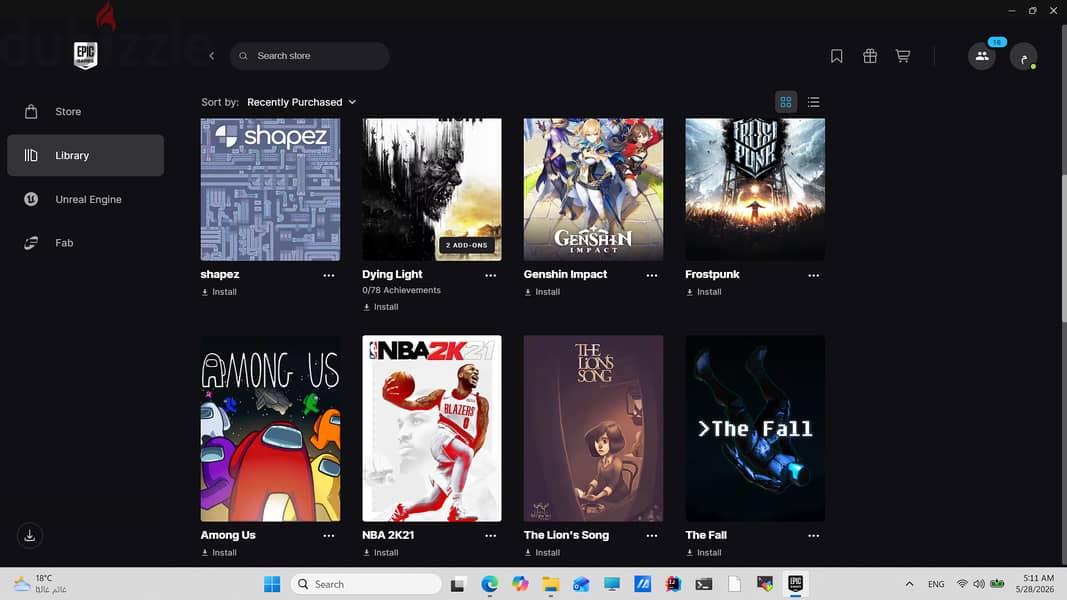This screenshot has height=600, width=1067.
Task: Open Copilot from the taskbar
Action: (x=521, y=584)
